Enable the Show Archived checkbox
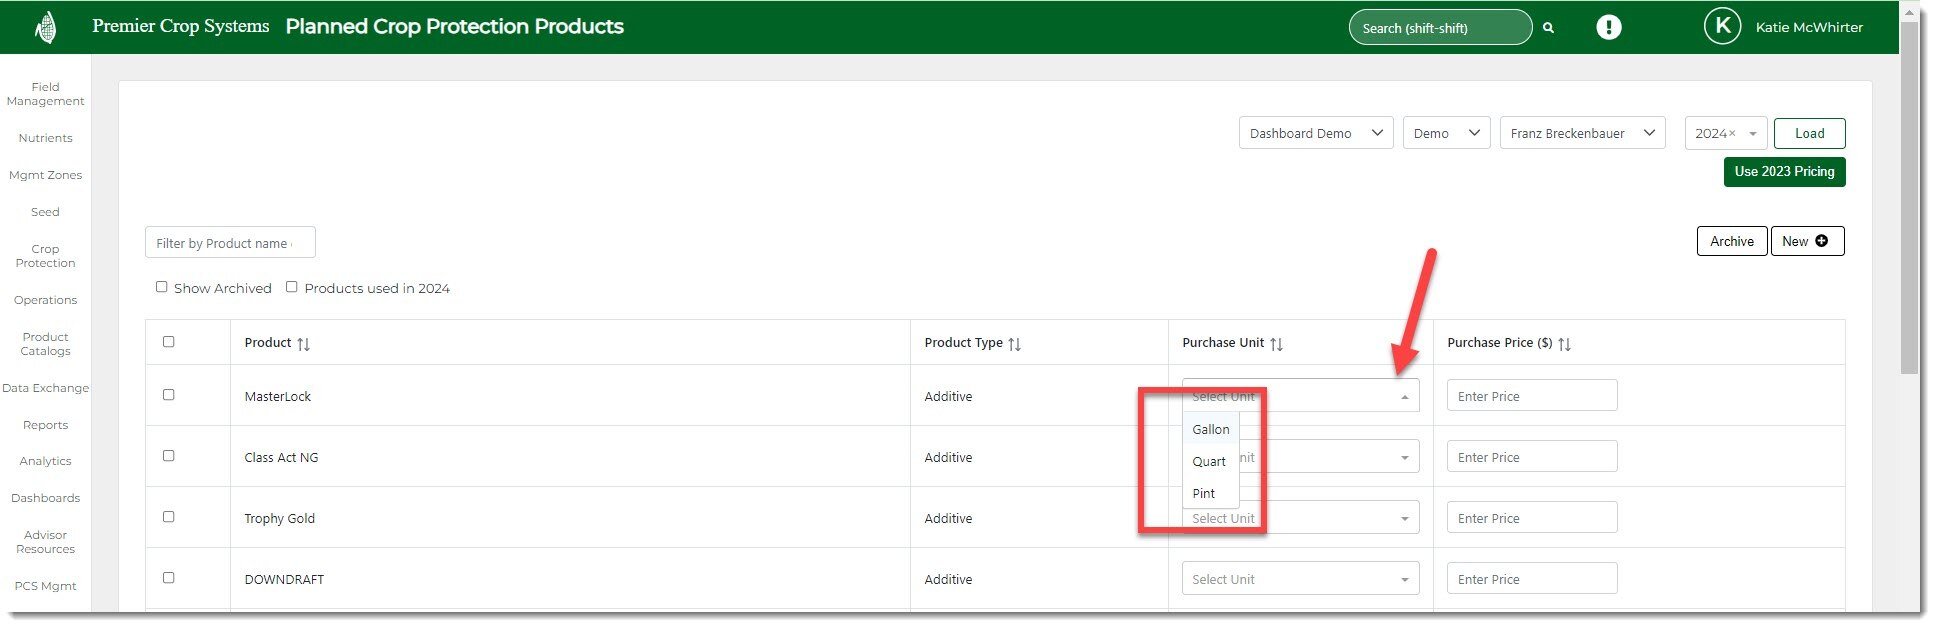1935x627 pixels. tap(161, 287)
